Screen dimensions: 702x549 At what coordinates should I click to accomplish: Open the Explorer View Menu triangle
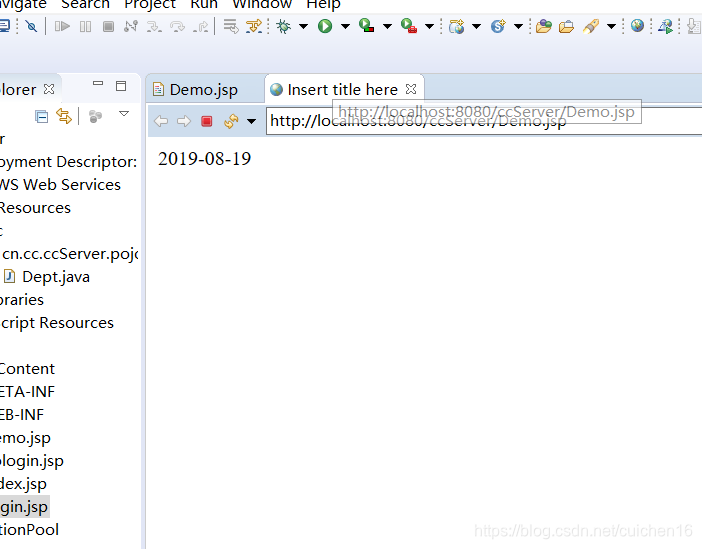click(x=124, y=114)
